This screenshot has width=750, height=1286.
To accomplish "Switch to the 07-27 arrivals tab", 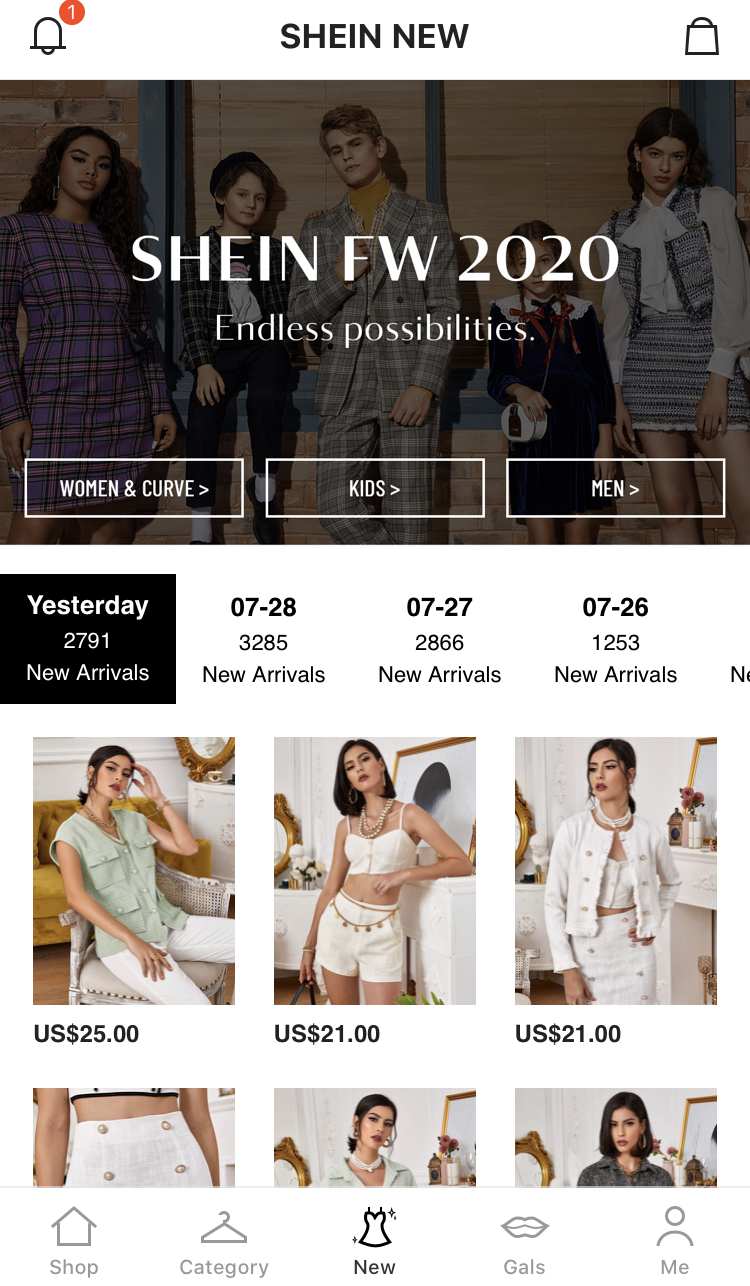I will 440,640.
